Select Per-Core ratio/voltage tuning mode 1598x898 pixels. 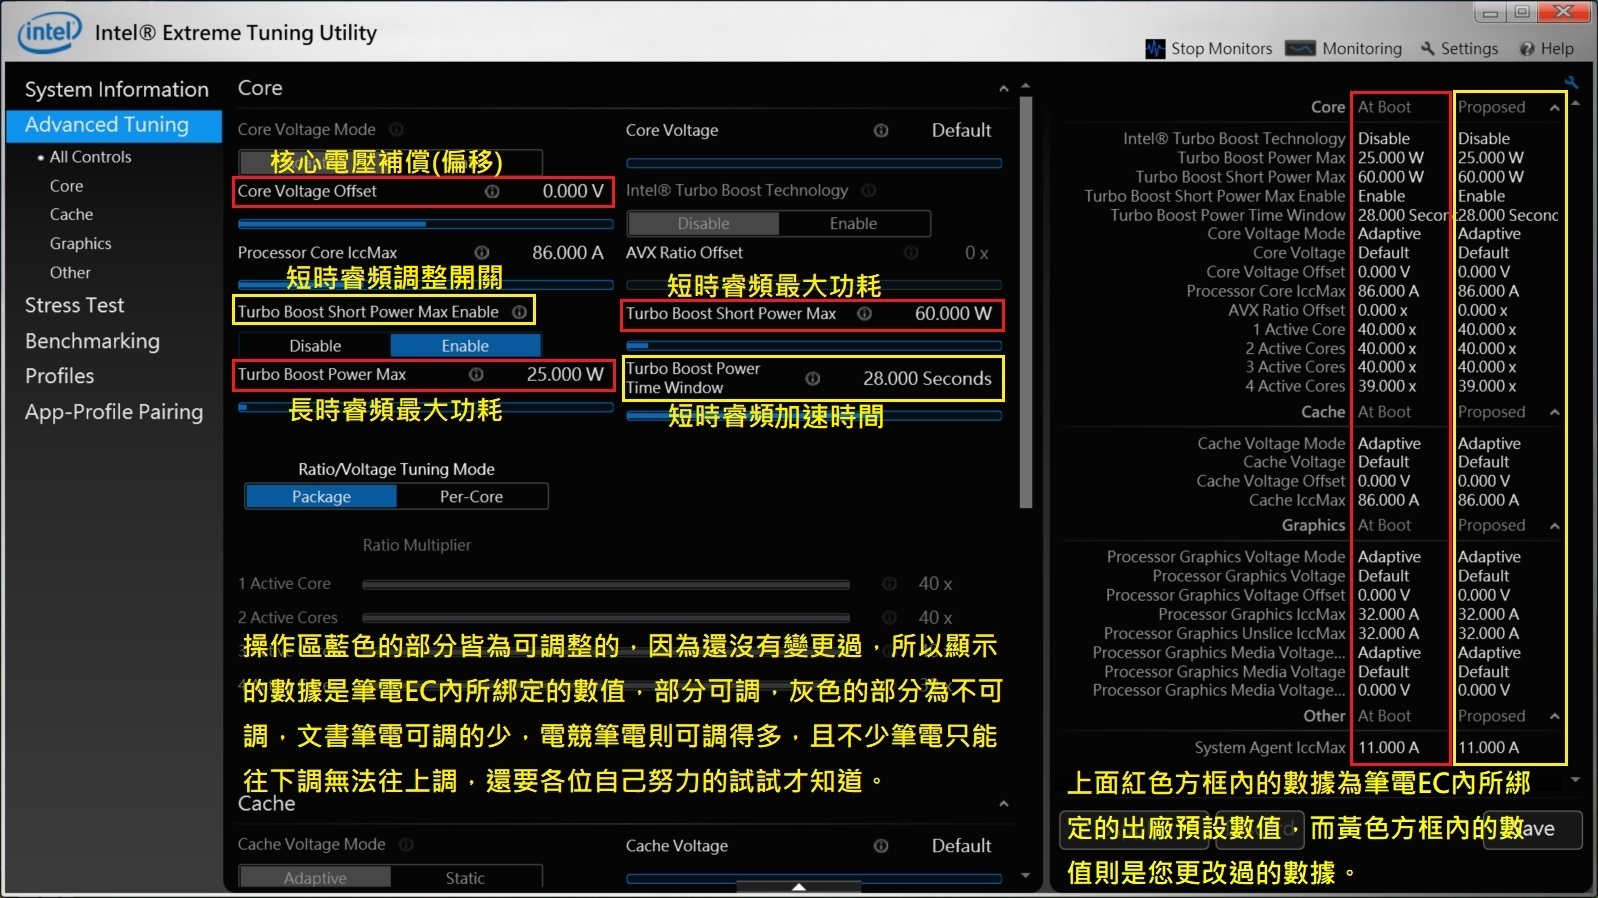click(x=472, y=497)
